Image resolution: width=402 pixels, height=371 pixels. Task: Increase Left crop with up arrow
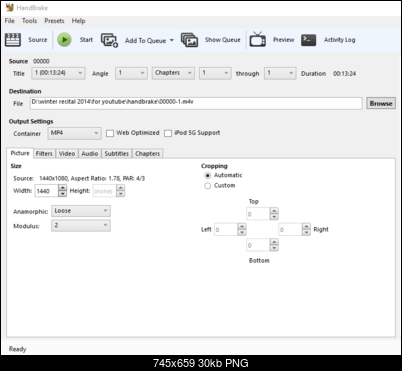click(x=242, y=227)
